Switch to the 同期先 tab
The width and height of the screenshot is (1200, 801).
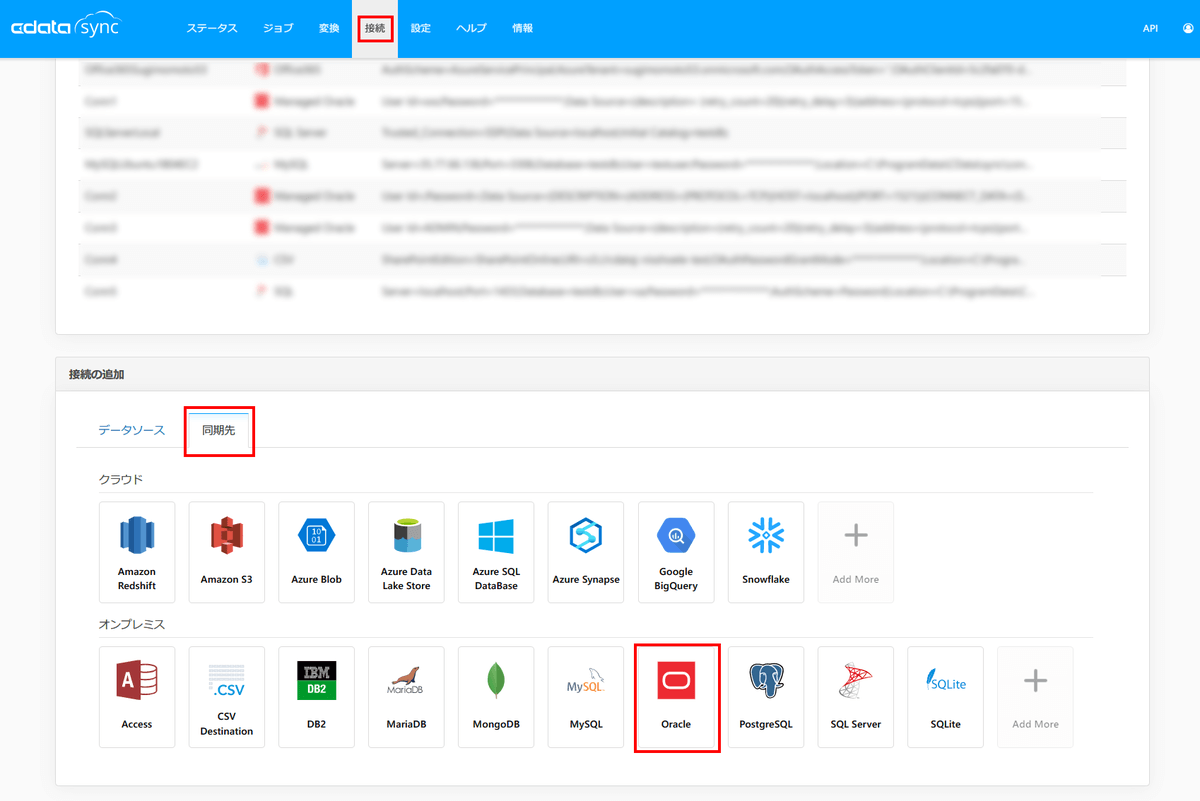click(x=219, y=430)
